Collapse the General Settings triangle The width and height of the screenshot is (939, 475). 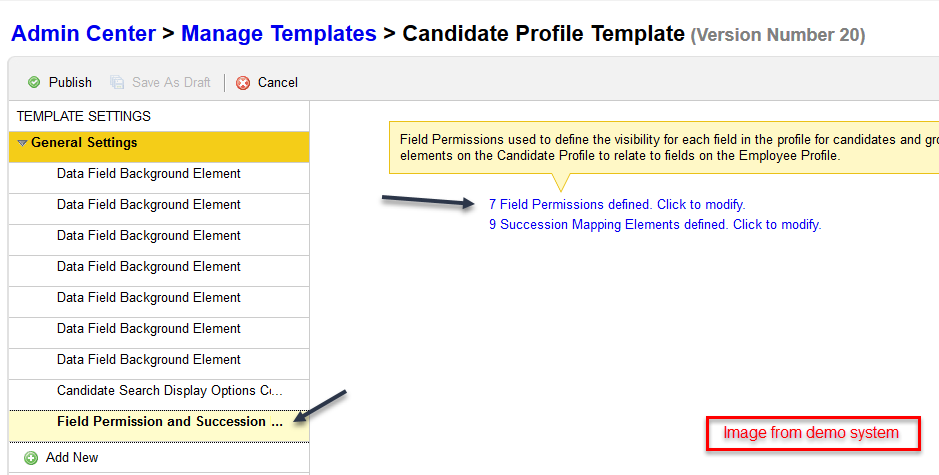[22, 143]
